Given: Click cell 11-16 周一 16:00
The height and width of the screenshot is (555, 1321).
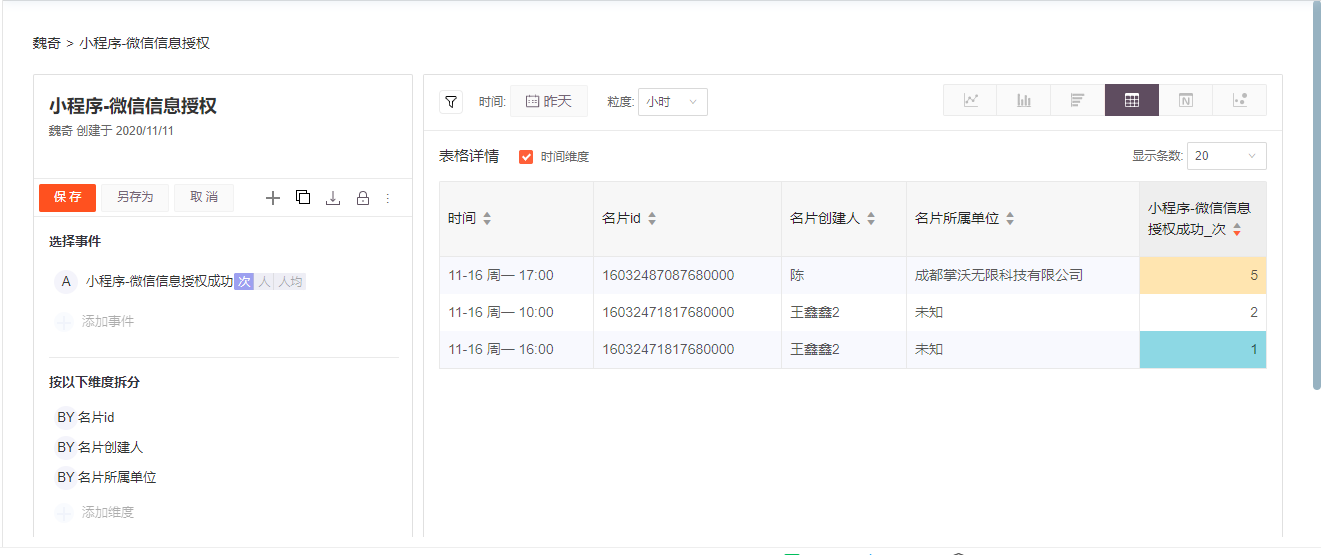Looking at the screenshot, I should click(516, 349).
